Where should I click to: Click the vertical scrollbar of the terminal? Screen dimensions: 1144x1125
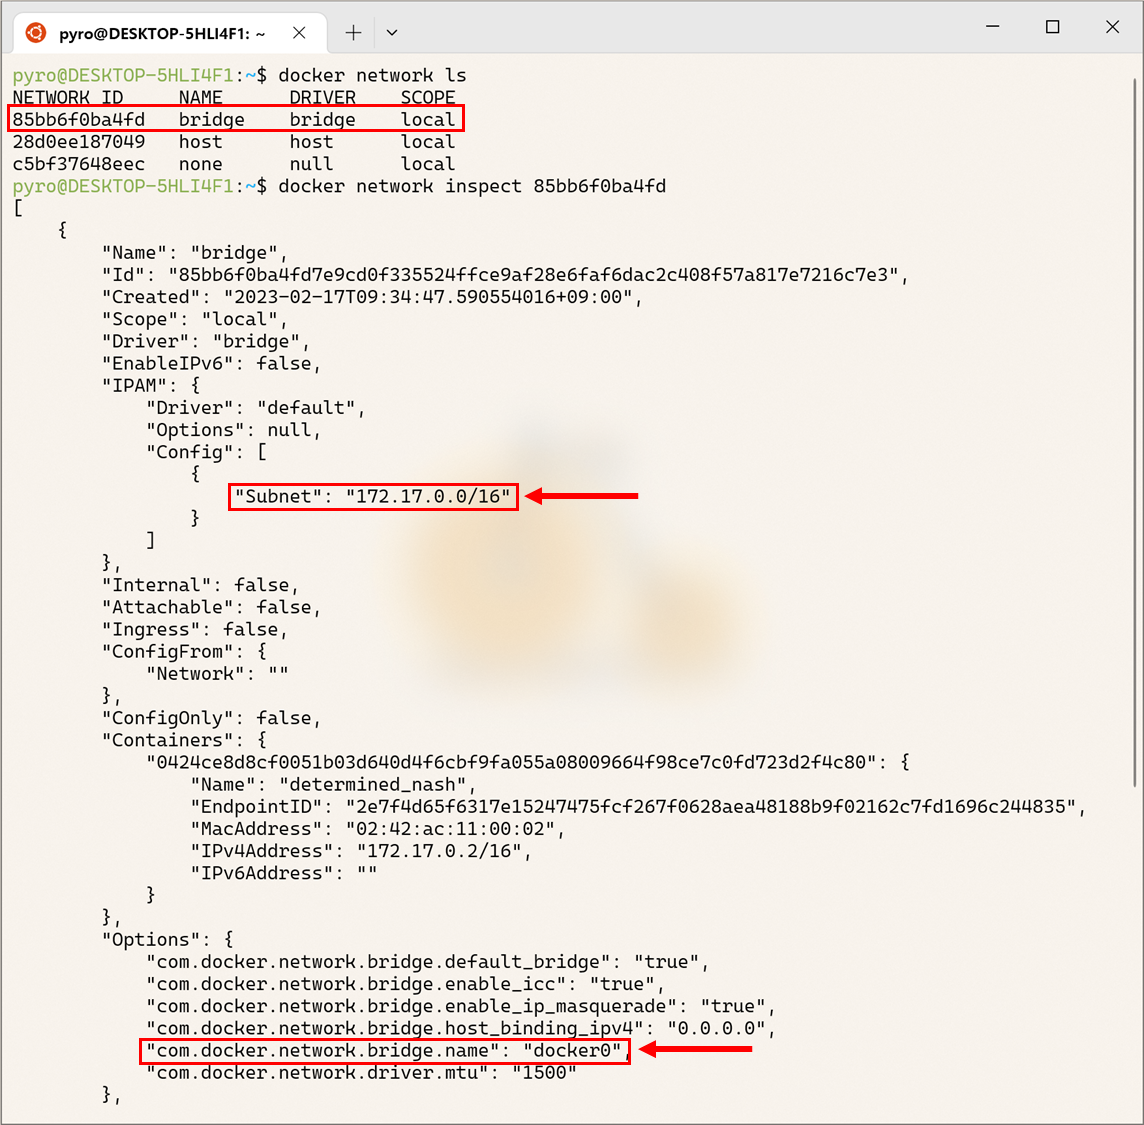1137,432
